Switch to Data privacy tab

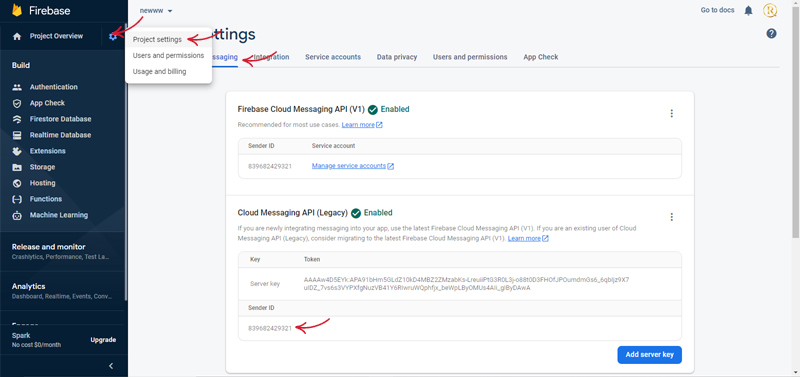397,57
